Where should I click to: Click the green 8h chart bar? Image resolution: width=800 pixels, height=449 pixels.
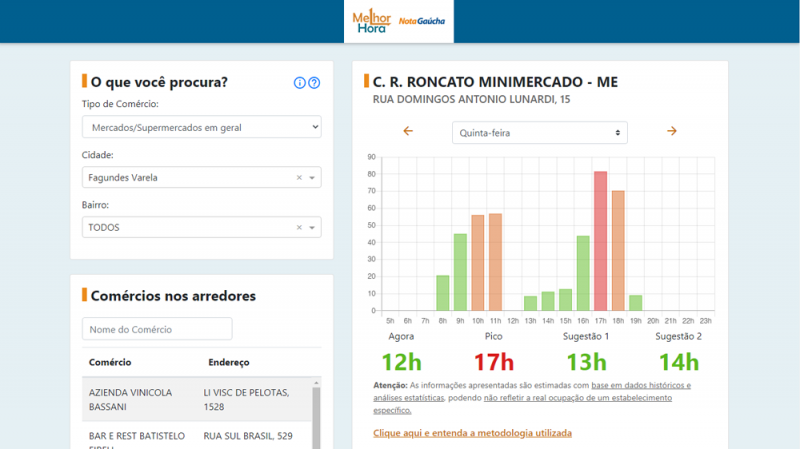[x=443, y=293]
